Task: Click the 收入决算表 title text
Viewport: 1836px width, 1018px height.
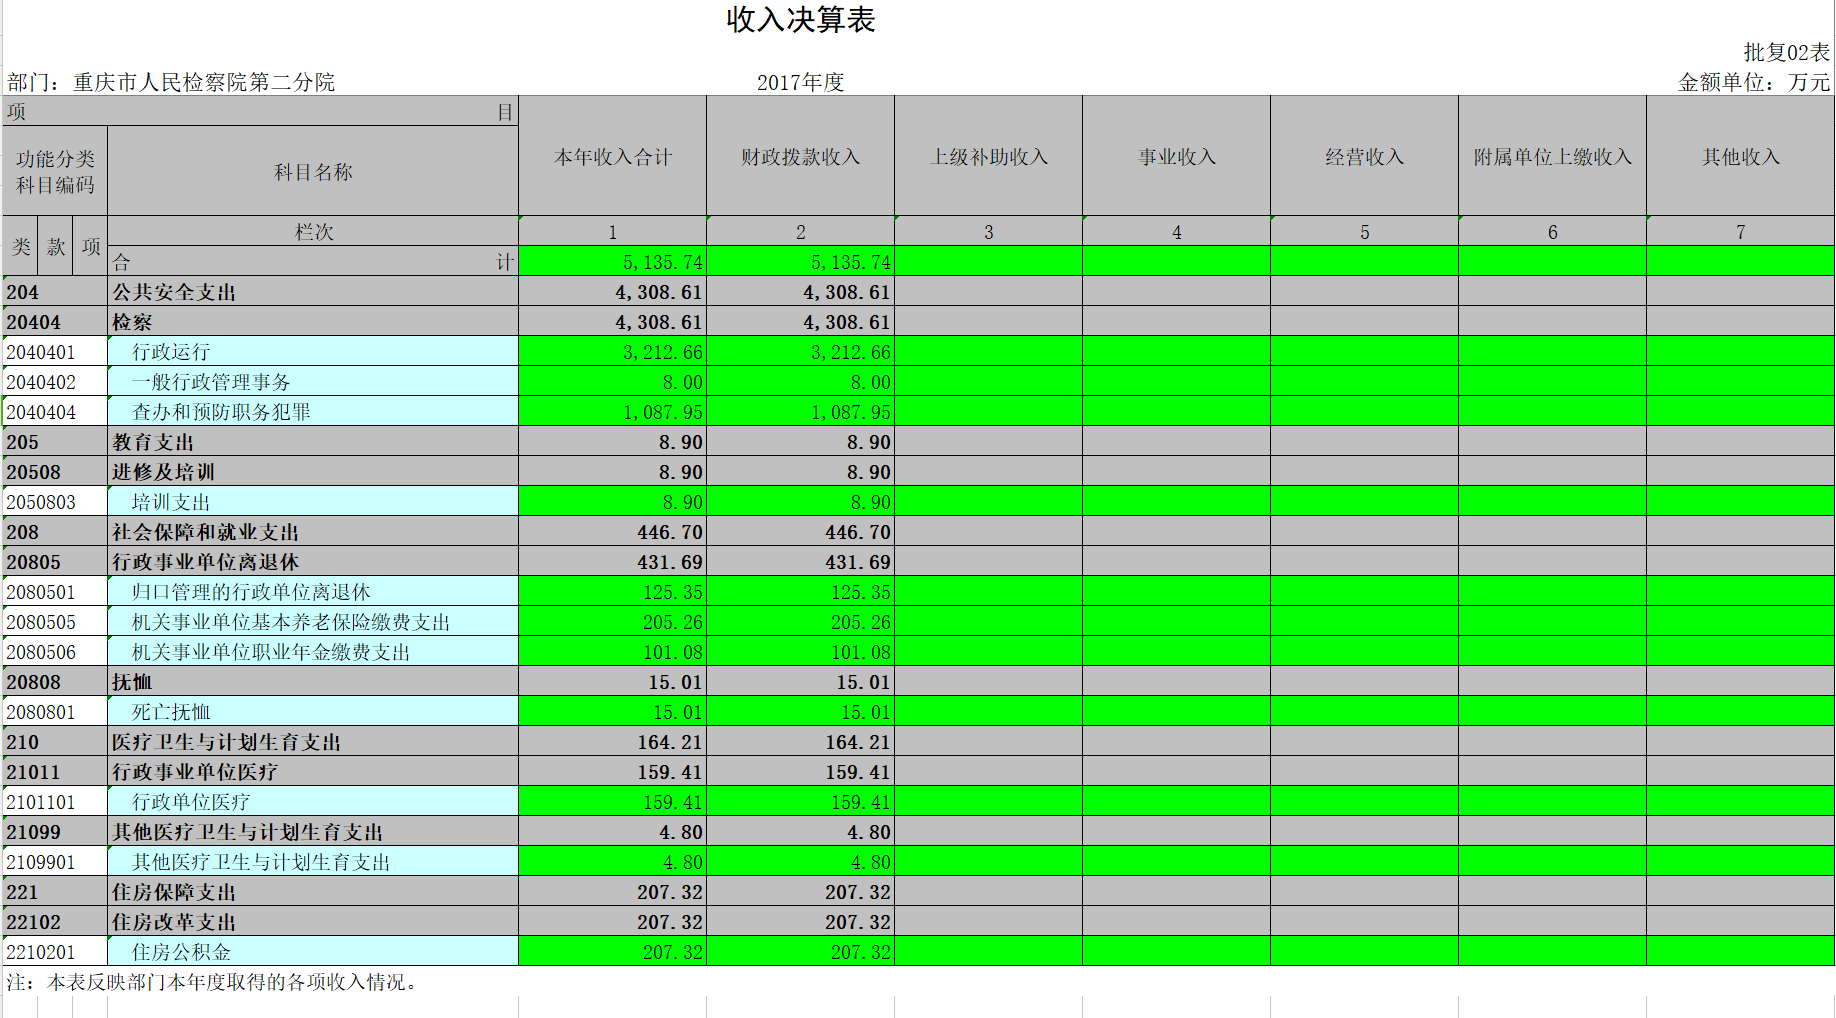Action: [x=800, y=20]
